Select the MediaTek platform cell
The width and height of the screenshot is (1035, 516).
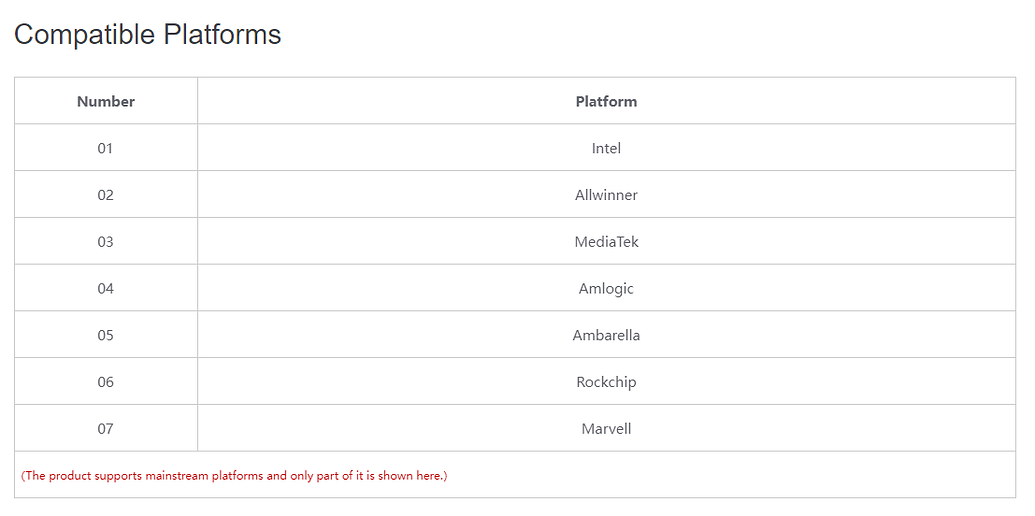(606, 242)
